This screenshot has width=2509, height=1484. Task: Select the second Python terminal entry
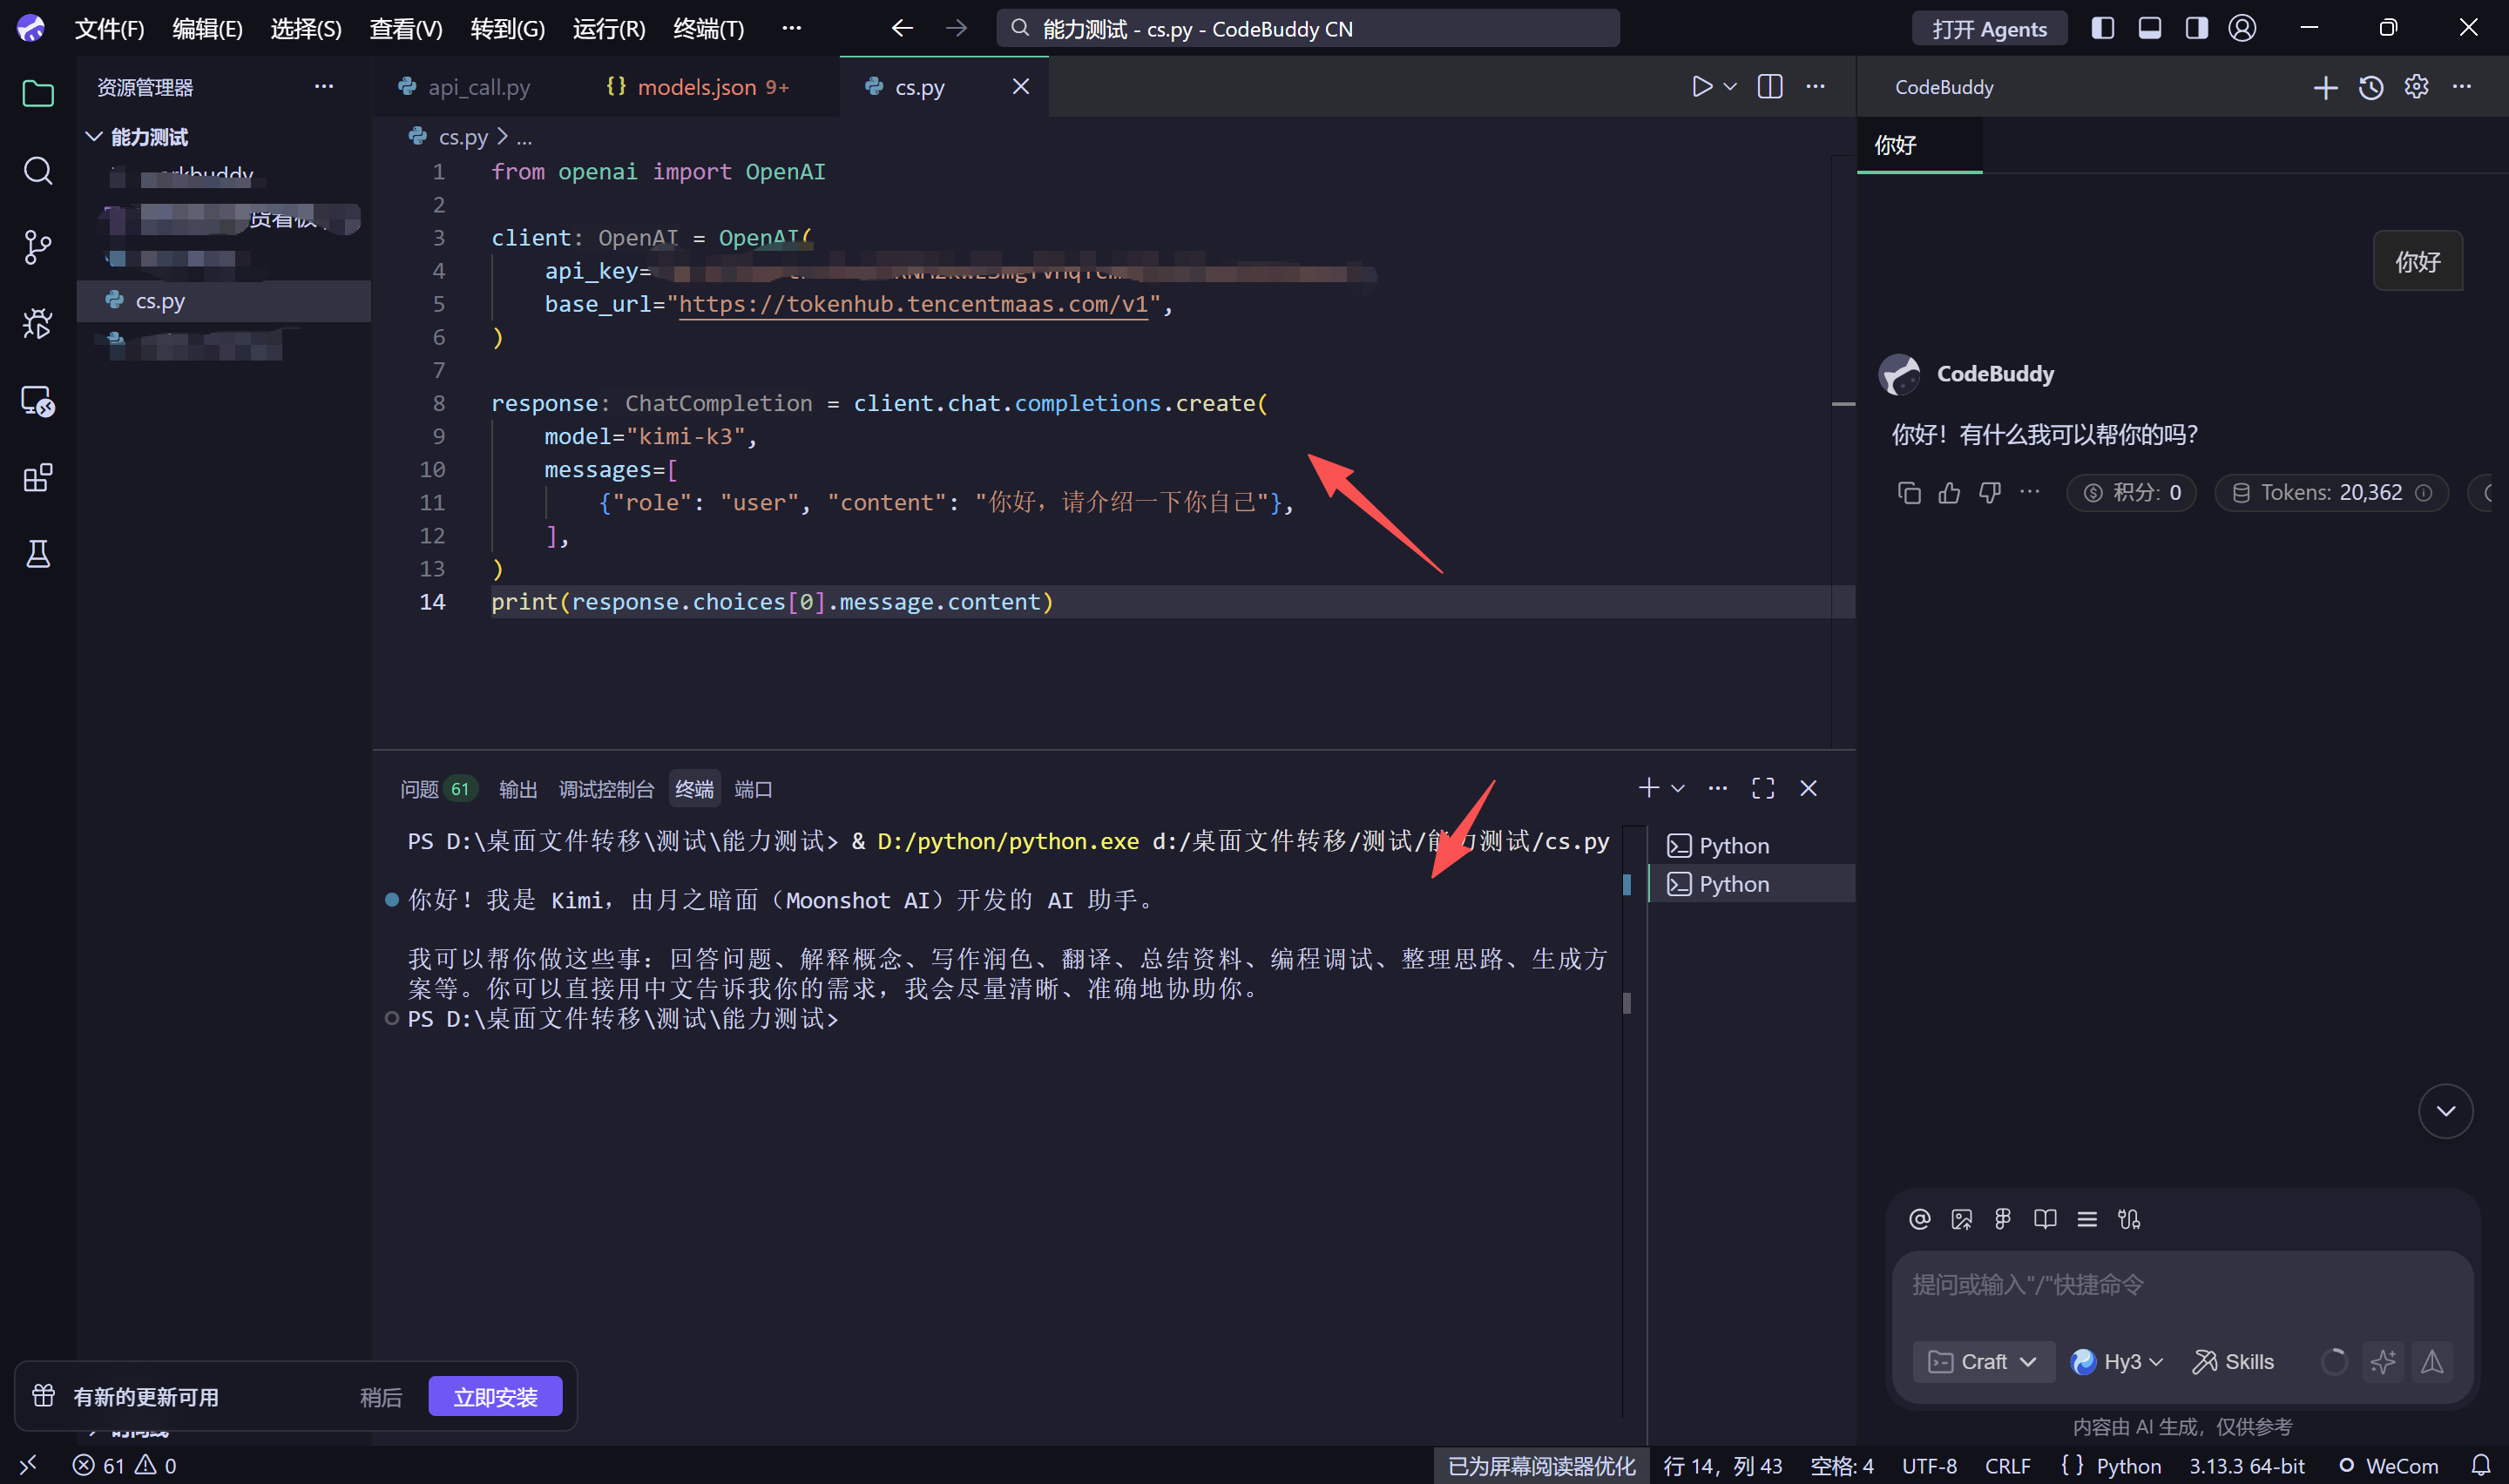click(1750, 884)
